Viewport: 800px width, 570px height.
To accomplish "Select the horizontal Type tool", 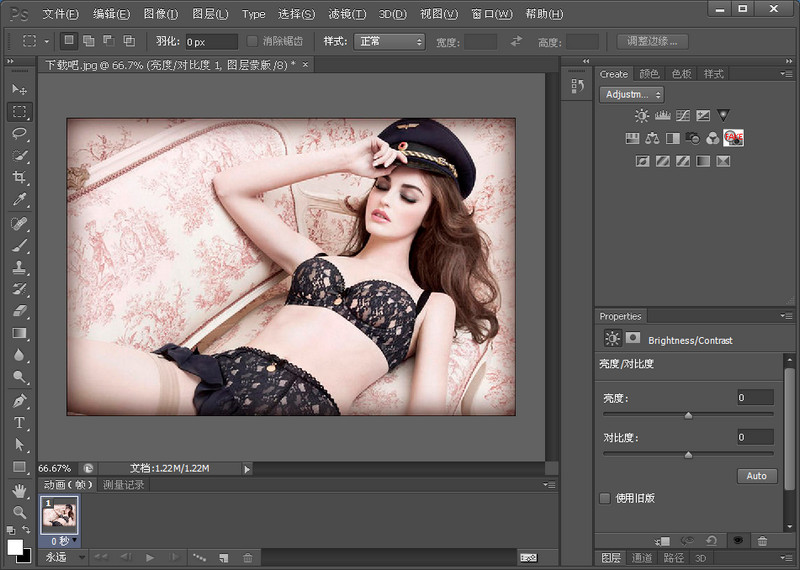I will (x=19, y=422).
